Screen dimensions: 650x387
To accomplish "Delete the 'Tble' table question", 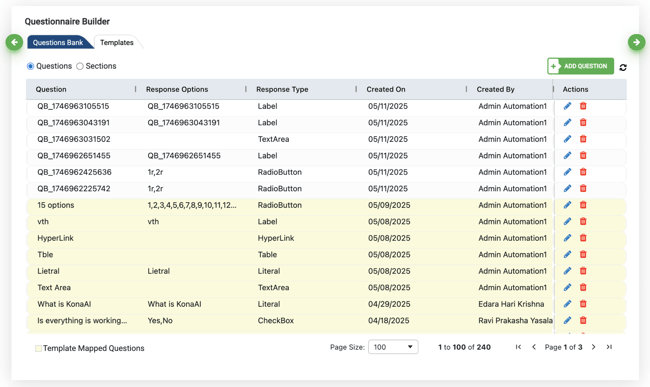I will tap(583, 254).
